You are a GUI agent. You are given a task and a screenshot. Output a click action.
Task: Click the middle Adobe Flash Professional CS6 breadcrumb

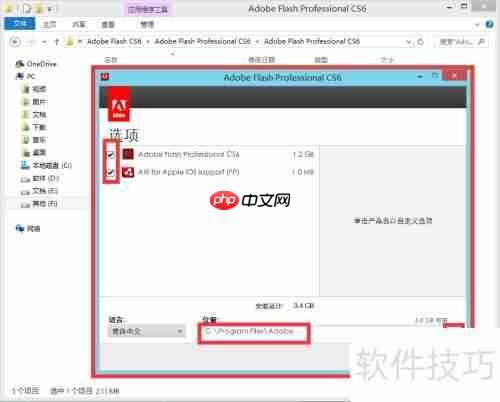(203, 41)
